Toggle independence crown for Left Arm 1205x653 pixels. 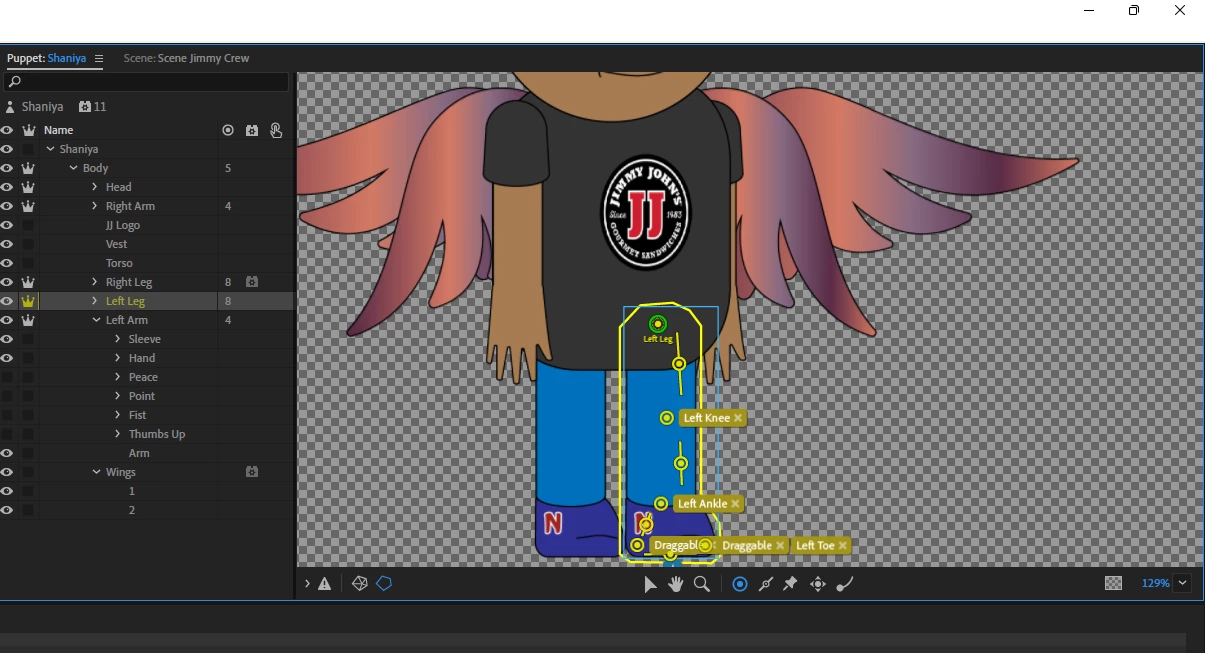click(28, 320)
